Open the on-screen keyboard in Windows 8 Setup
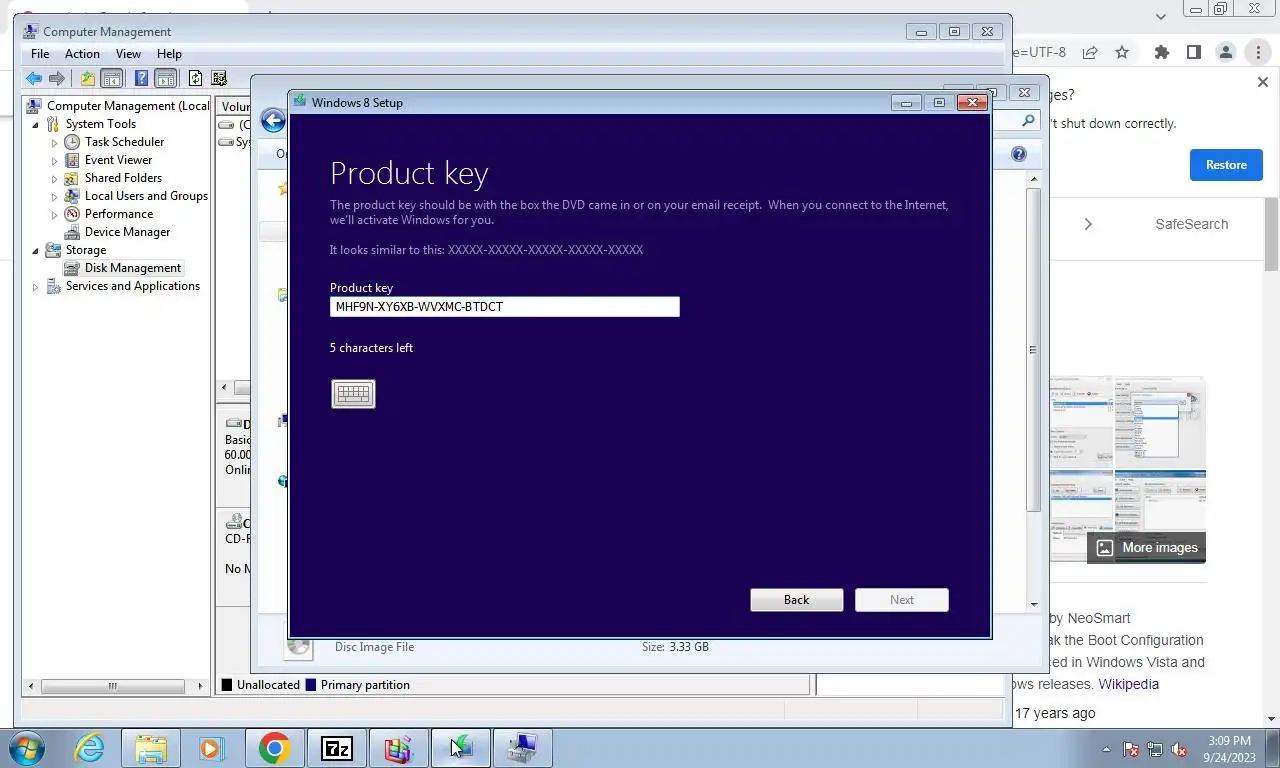Screen dimensions: 1280x768 353,394
